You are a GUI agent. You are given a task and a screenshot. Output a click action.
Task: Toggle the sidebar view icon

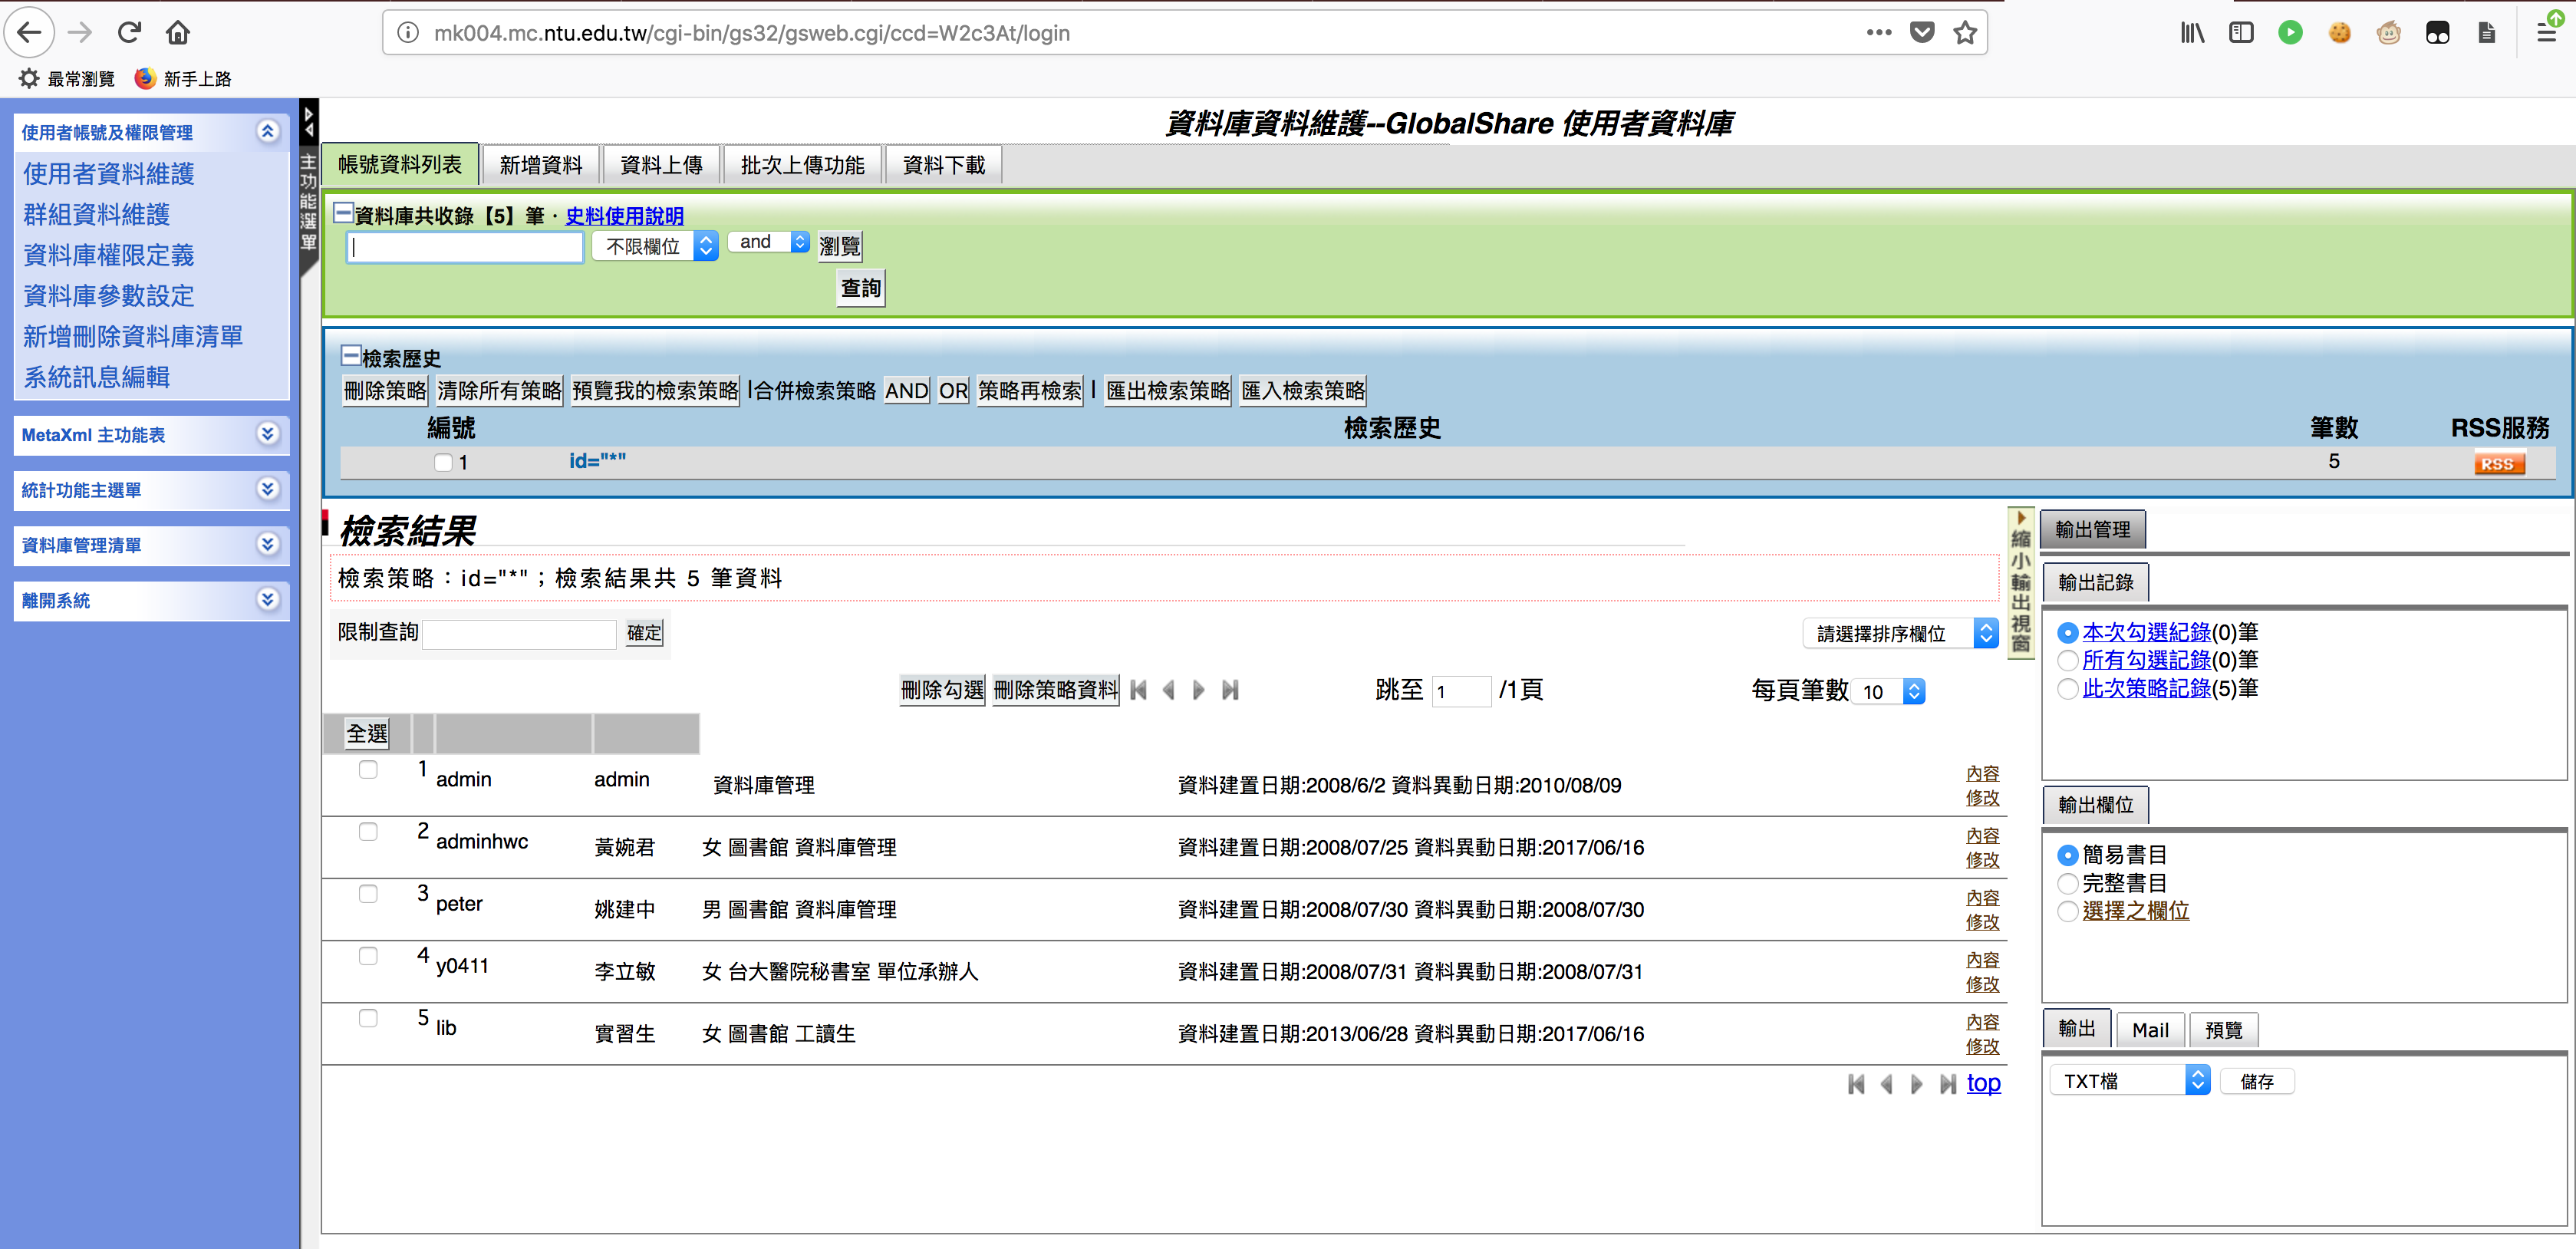pyautogui.click(x=2241, y=32)
